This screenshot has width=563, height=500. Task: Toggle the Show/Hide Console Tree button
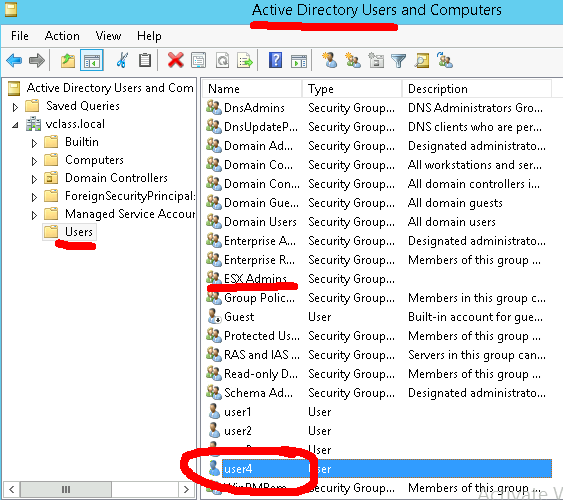pos(92,60)
